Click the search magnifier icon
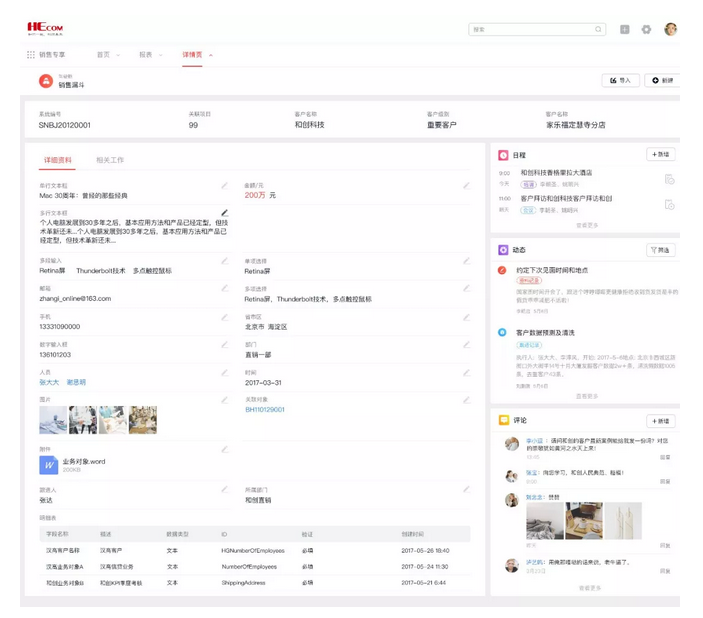The image size is (703, 618). 598,30
